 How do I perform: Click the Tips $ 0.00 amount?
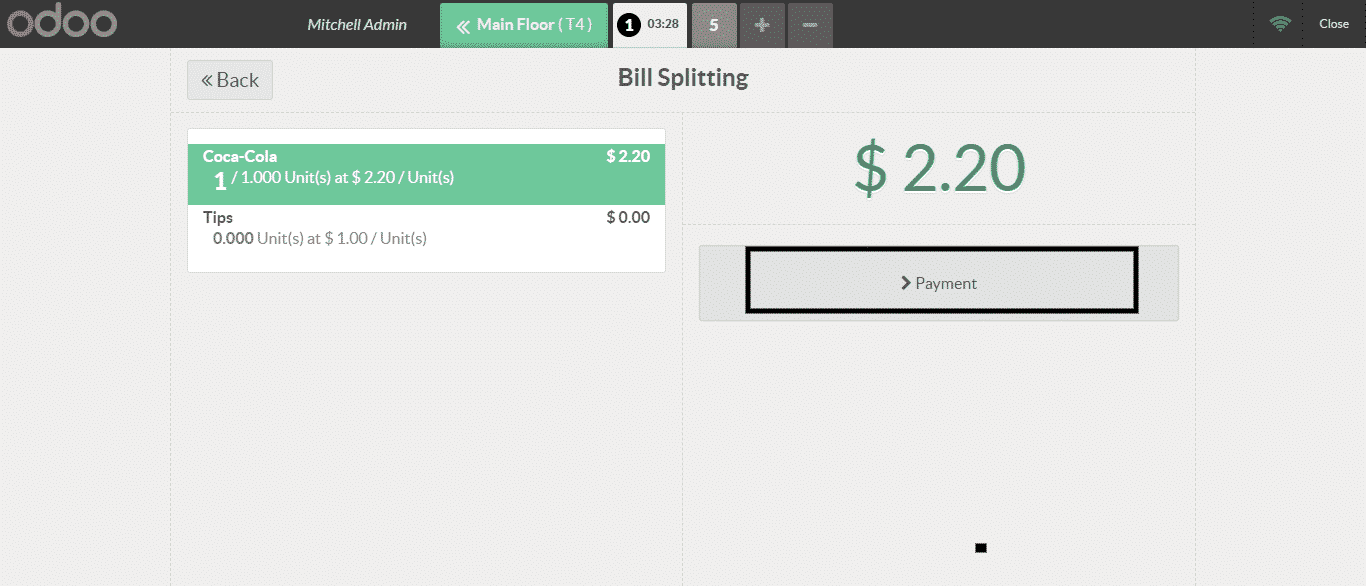[x=628, y=217]
